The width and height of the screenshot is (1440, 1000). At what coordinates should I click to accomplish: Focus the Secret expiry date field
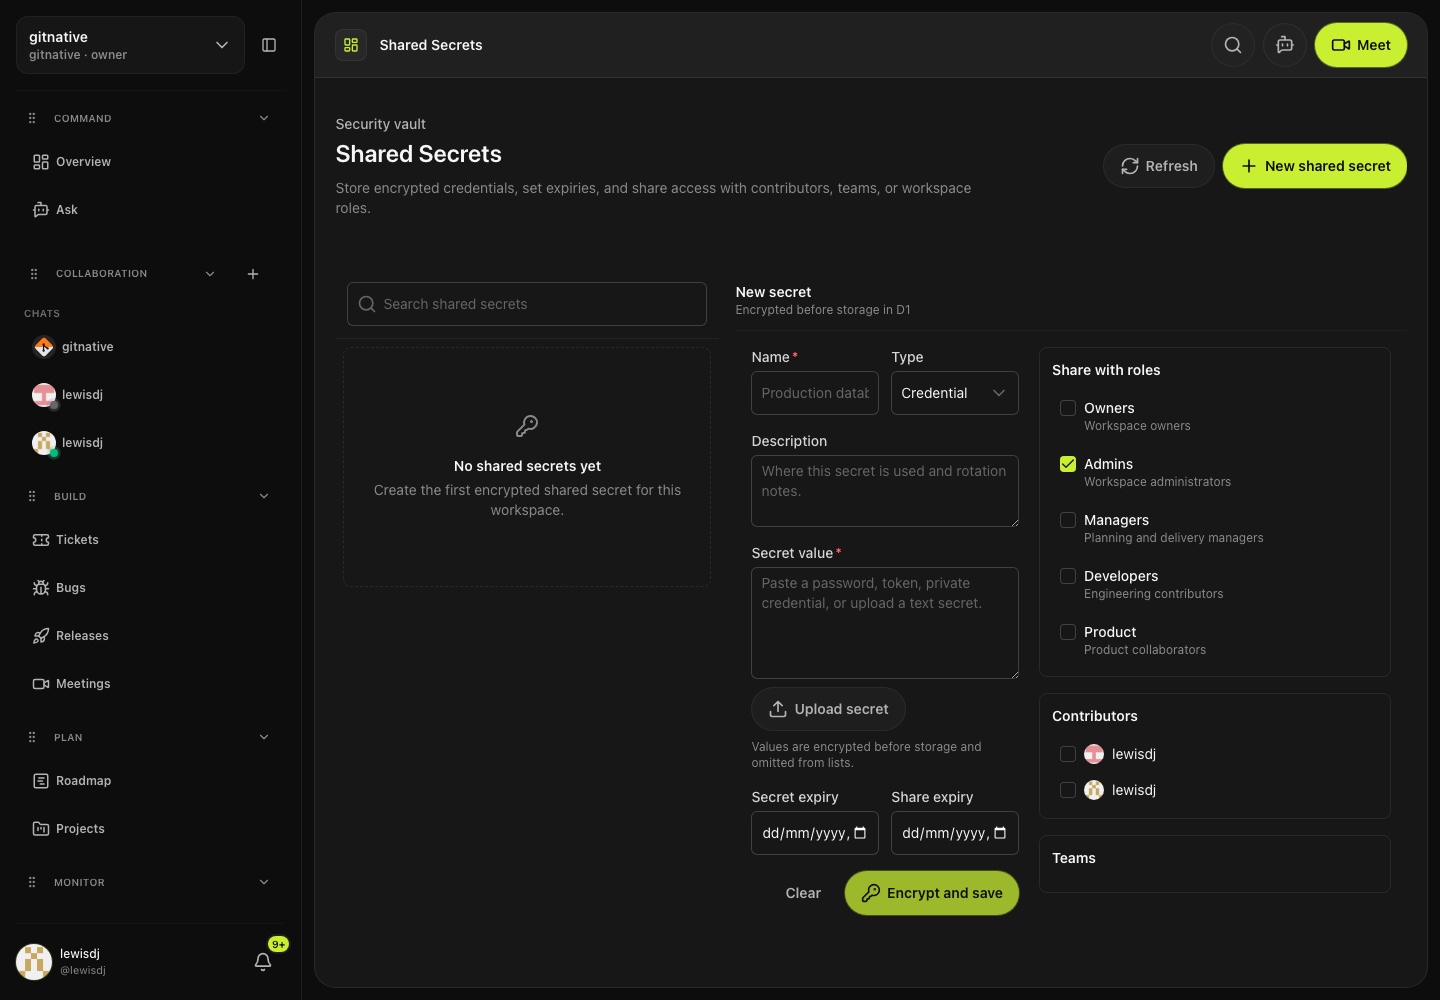point(815,833)
